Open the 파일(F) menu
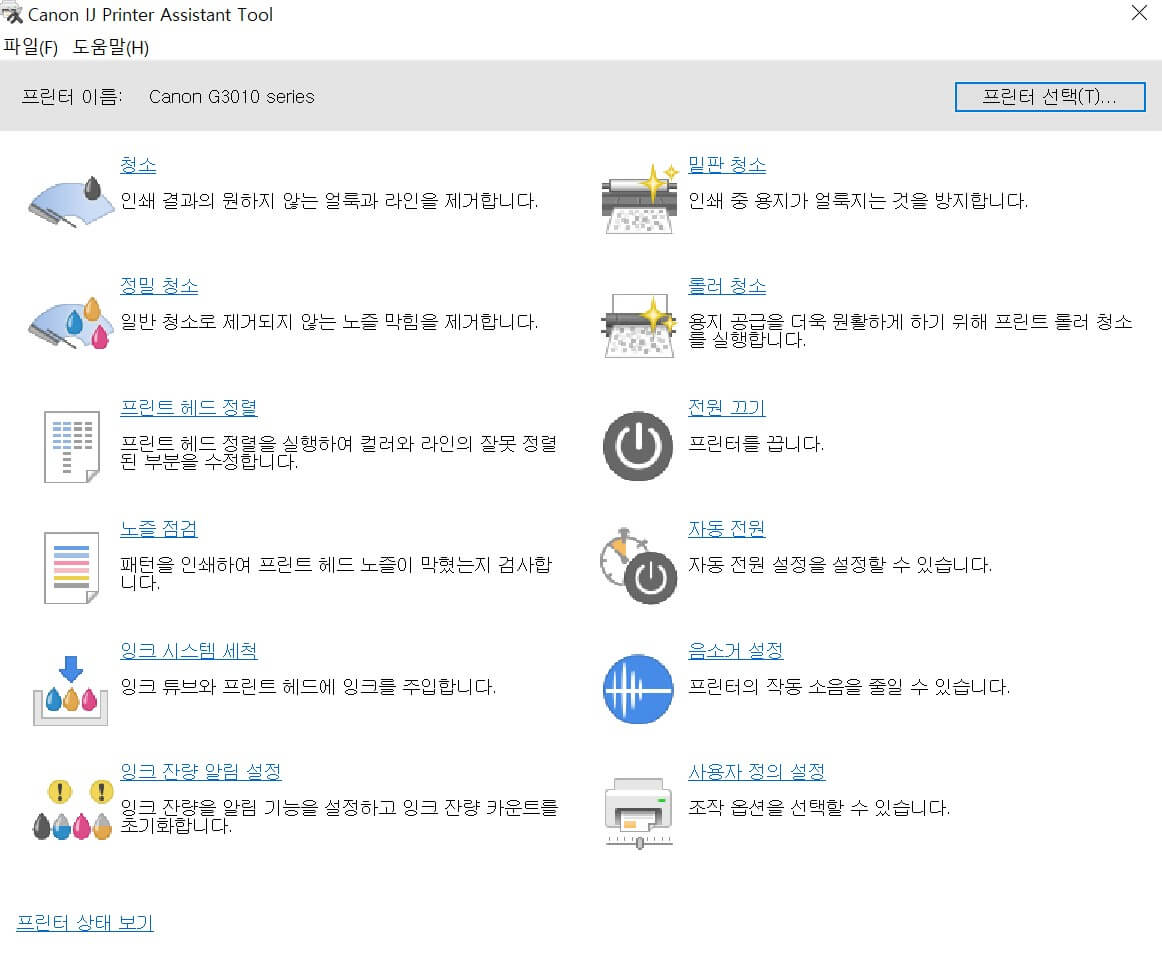The width and height of the screenshot is (1162, 971). point(30,47)
